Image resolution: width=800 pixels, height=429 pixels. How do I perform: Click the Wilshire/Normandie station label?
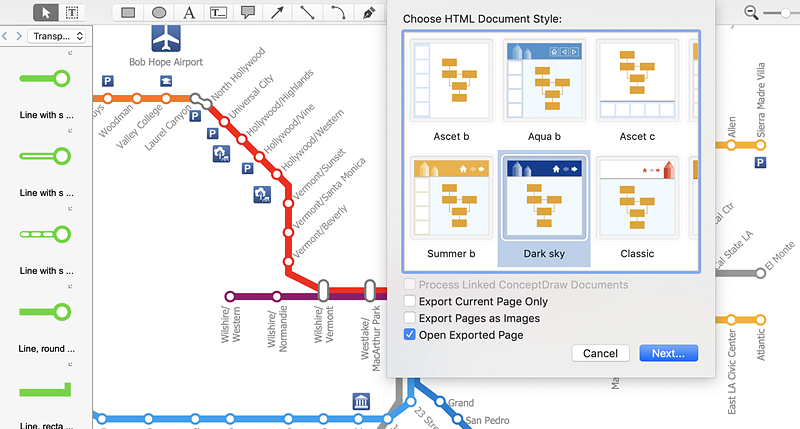277,329
